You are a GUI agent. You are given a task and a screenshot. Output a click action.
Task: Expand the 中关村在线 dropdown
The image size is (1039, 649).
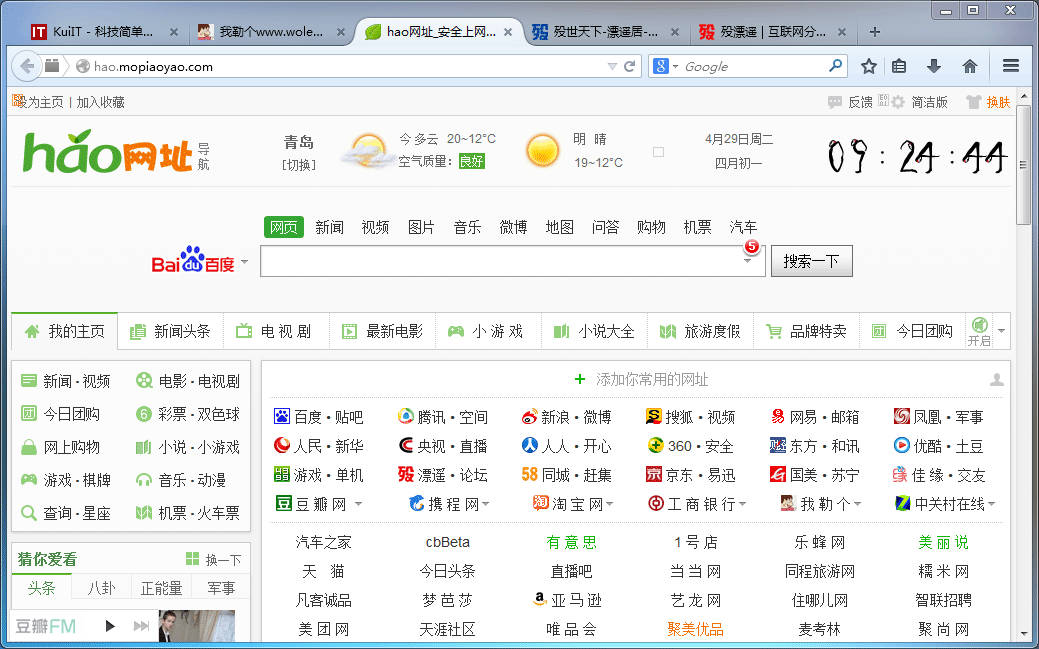(x=991, y=504)
